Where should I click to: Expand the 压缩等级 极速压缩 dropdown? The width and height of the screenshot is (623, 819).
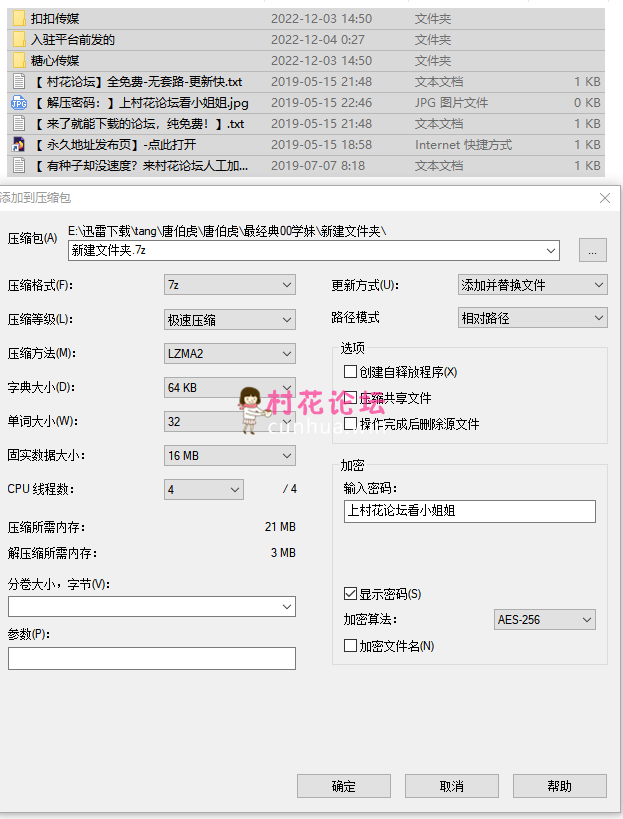230,320
